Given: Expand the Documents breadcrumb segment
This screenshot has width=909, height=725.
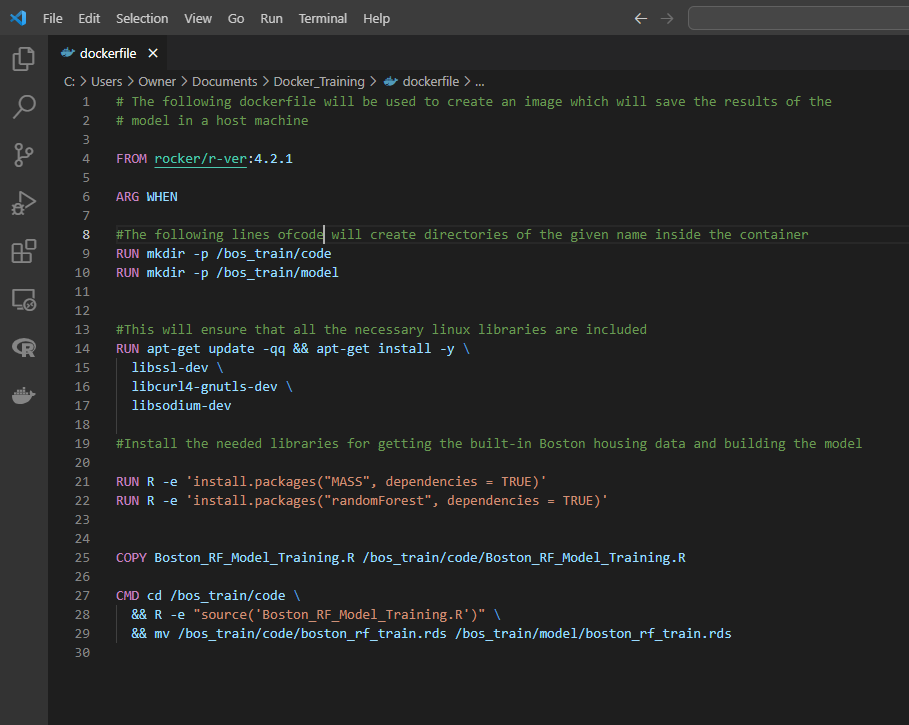Looking at the screenshot, I should pyautogui.click(x=224, y=82).
